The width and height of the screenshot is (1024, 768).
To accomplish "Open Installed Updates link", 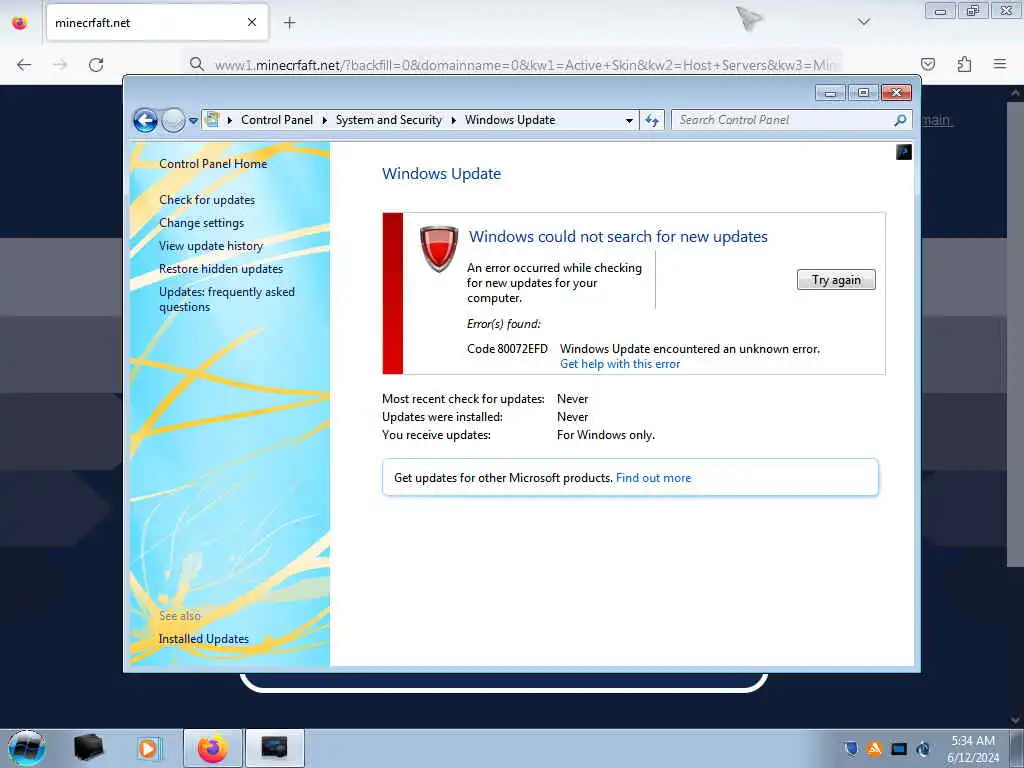I will (204, 639).
